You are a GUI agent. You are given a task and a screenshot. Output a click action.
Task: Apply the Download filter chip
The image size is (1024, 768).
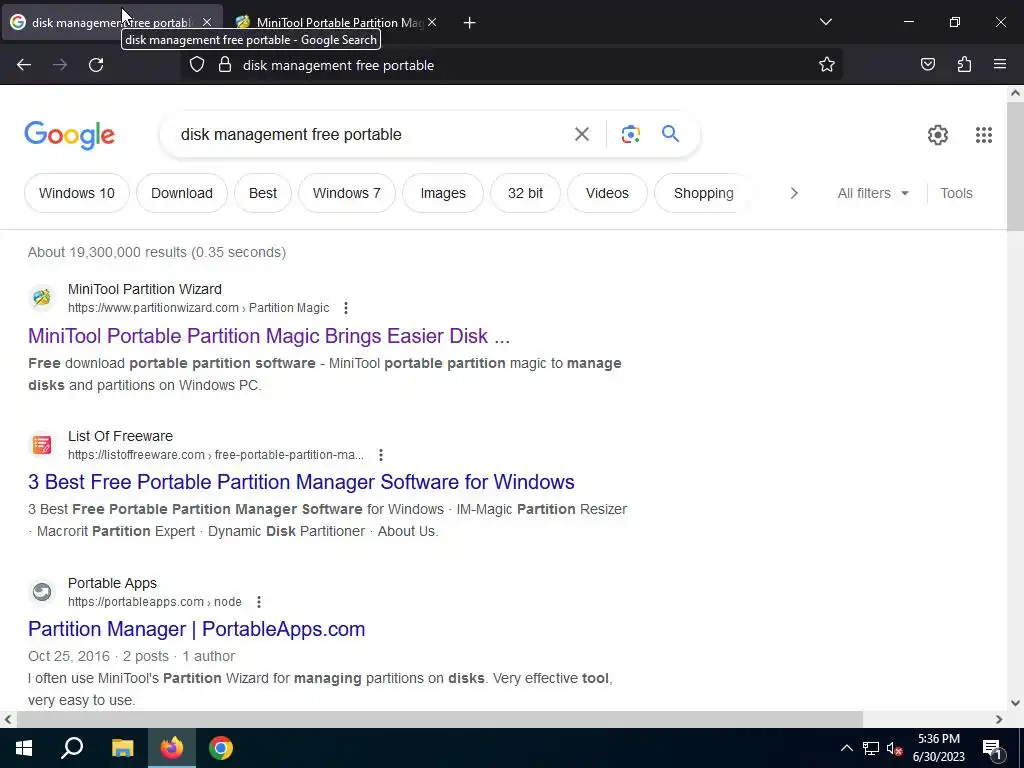point(182,193)
